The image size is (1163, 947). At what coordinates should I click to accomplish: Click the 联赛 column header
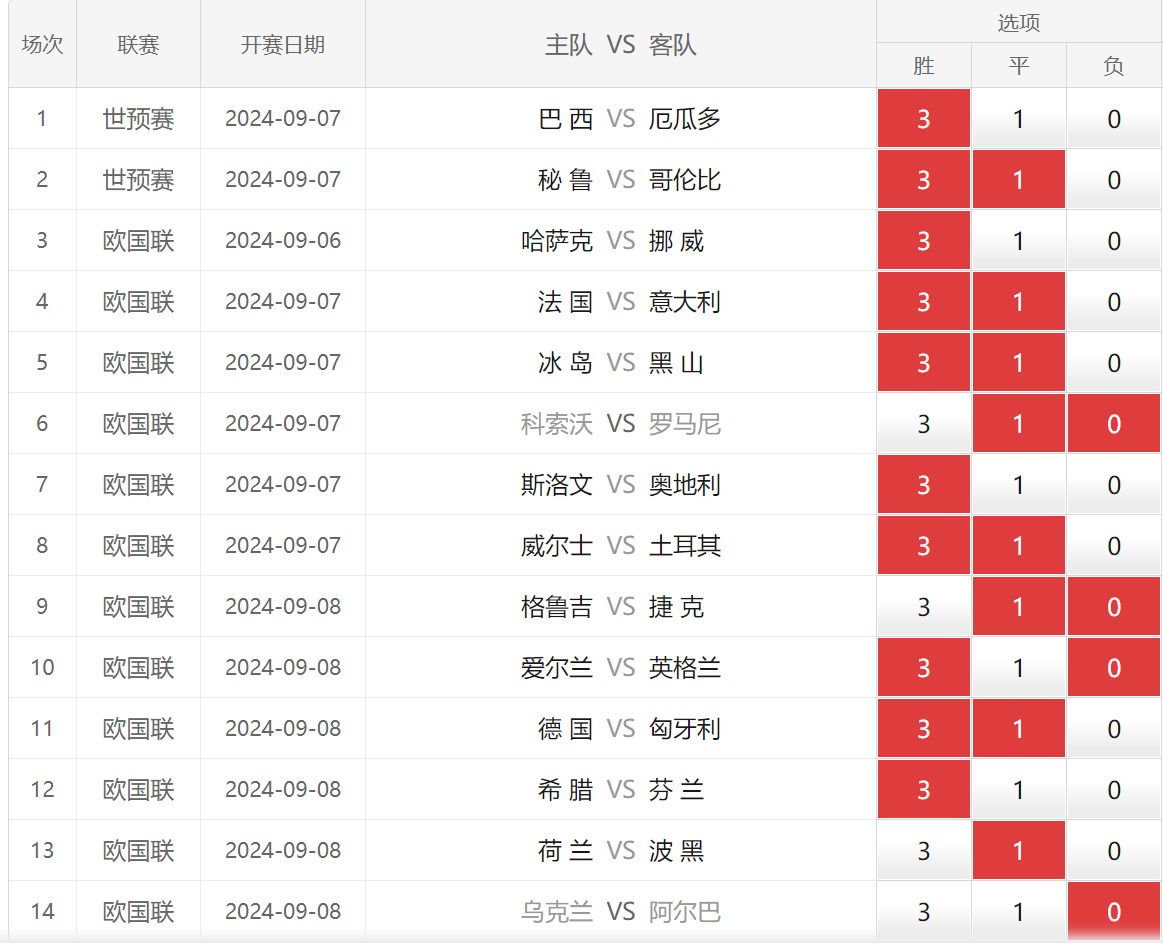139,44
